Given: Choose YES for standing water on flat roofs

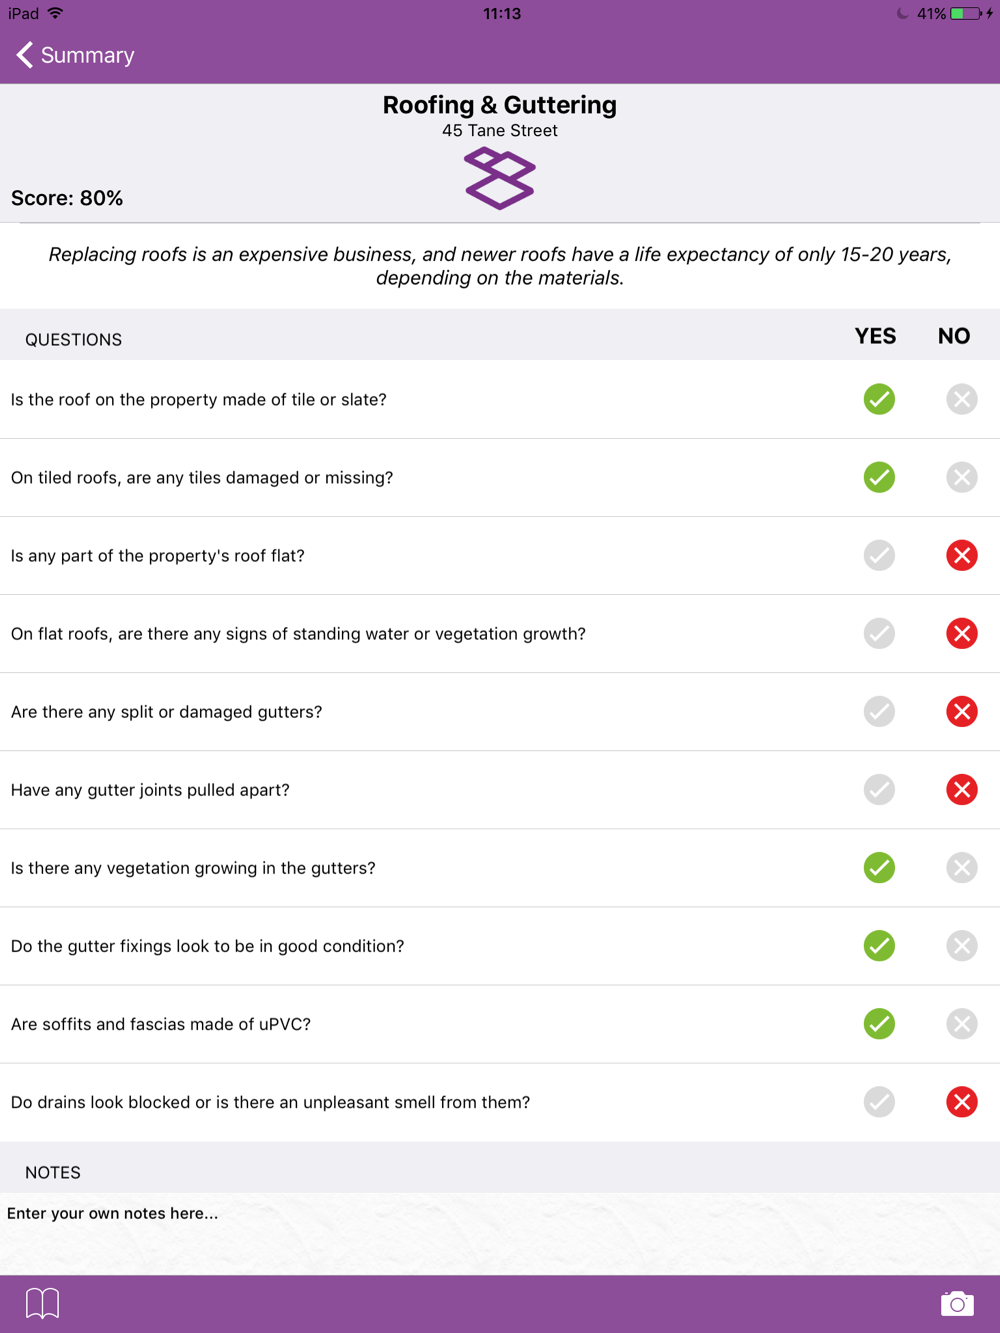Looking at the screenshot, I should click(879, 633).
